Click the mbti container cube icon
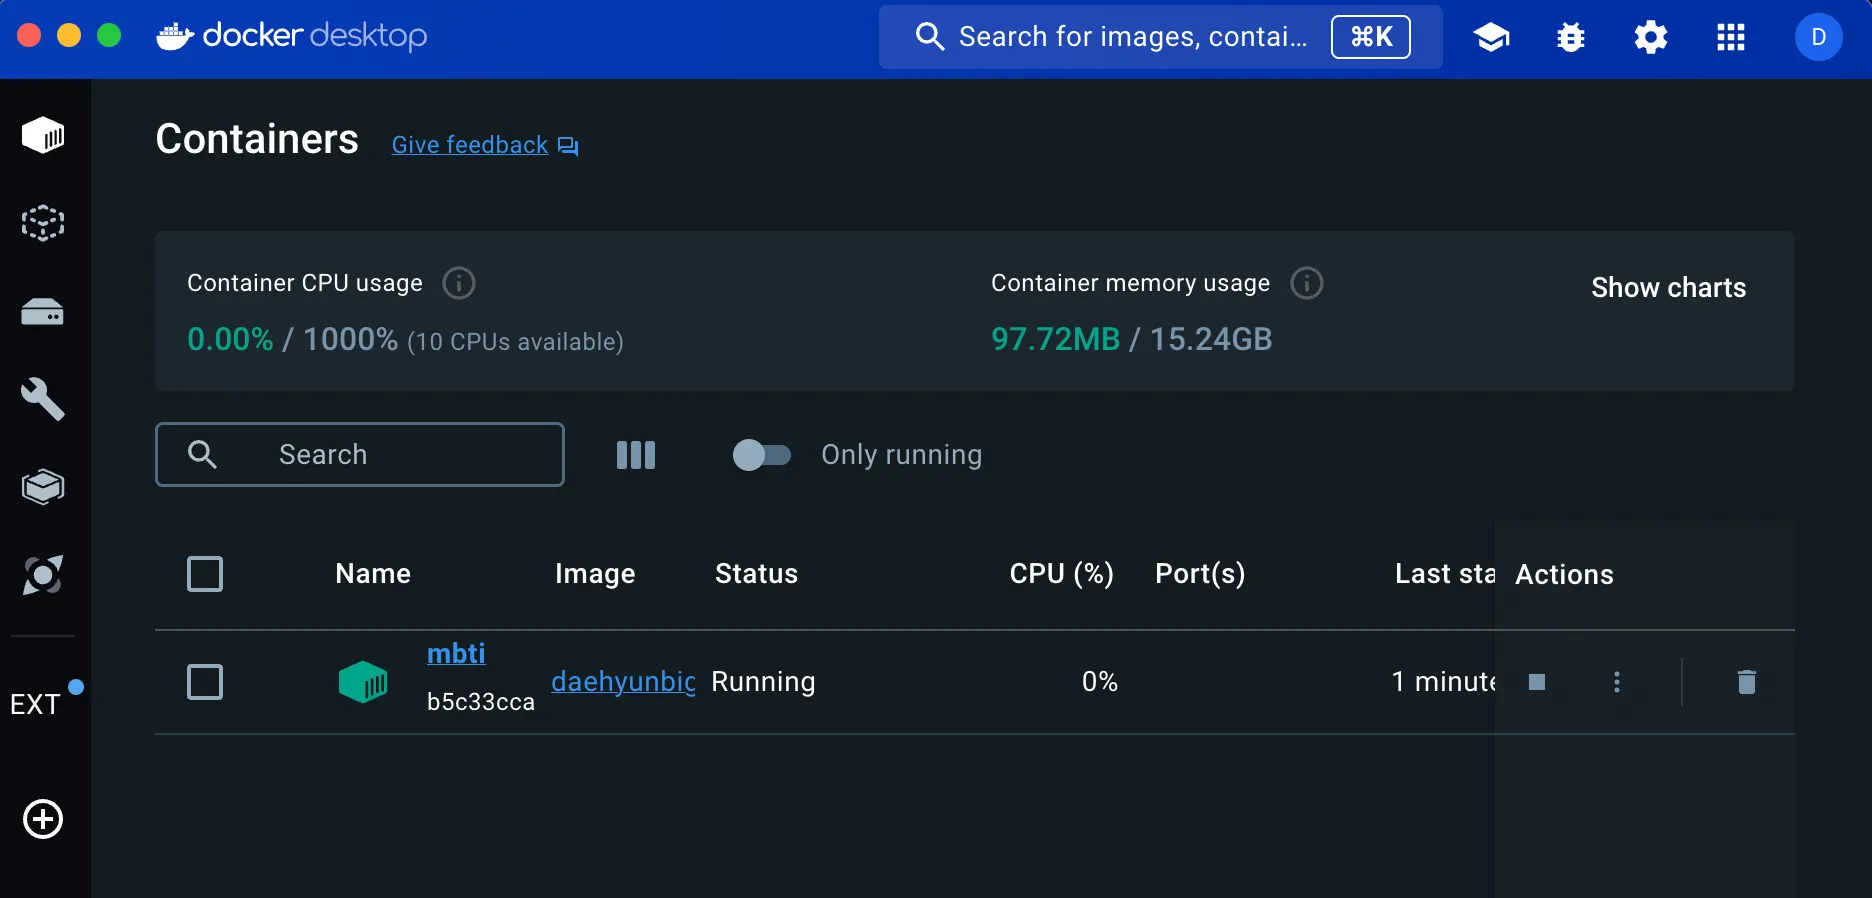1872x898 pixels. (x=363, y=682)
